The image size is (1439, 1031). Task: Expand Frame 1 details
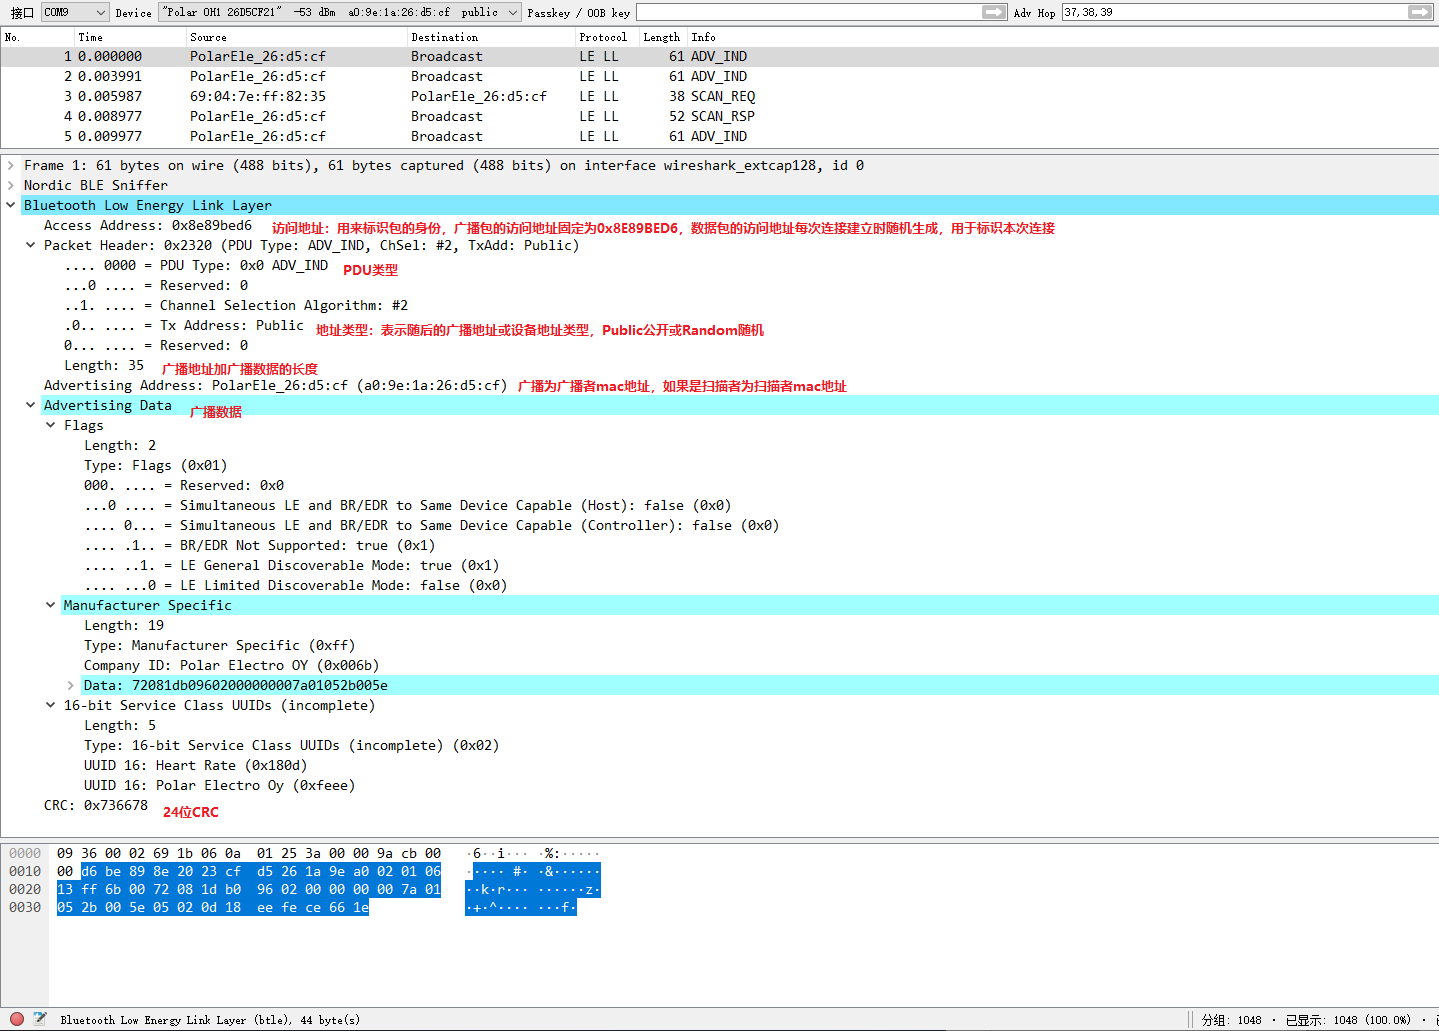coord(11,164)
